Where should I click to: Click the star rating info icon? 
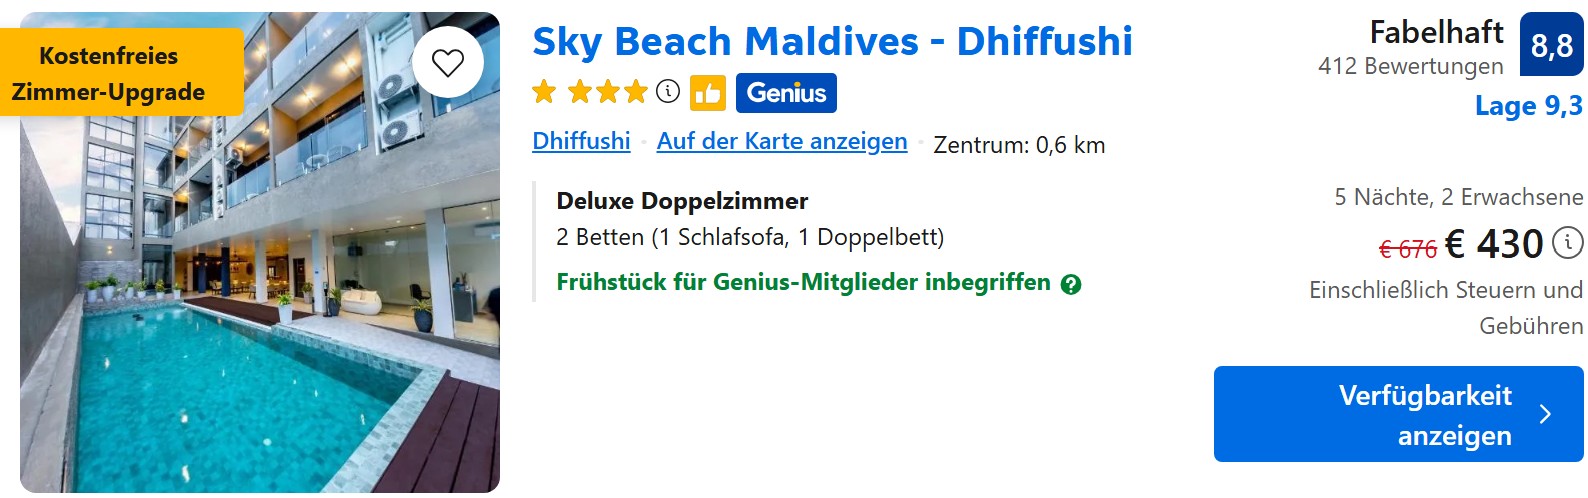668,92
